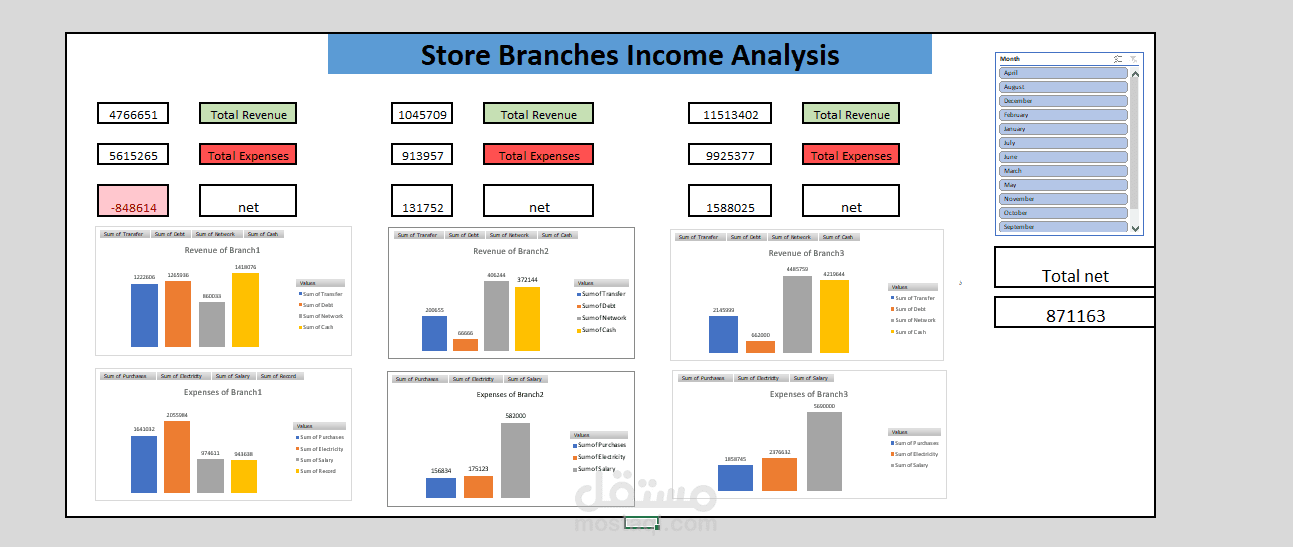Open Values legend button in Expenses of Branch3
This screenshot has width=1293, height=547.
[913, 432]
